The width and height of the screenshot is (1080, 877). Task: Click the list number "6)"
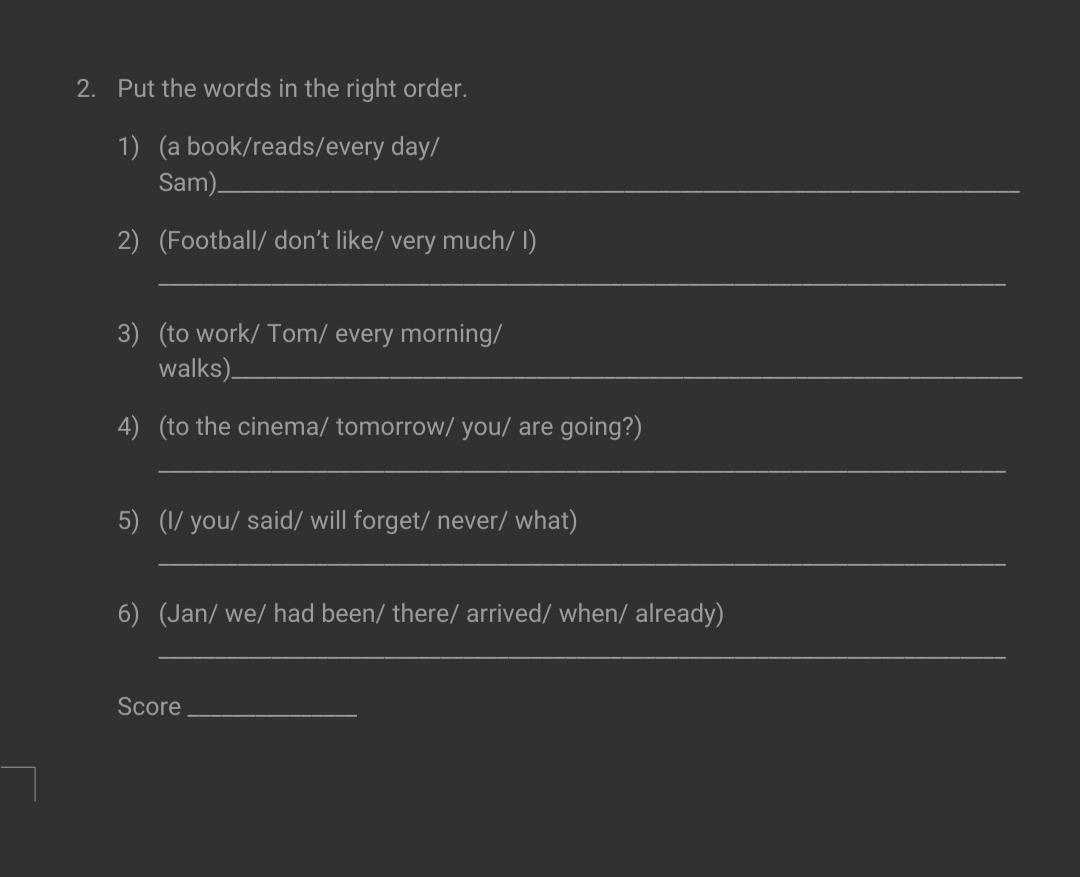[x=128, y=614]
